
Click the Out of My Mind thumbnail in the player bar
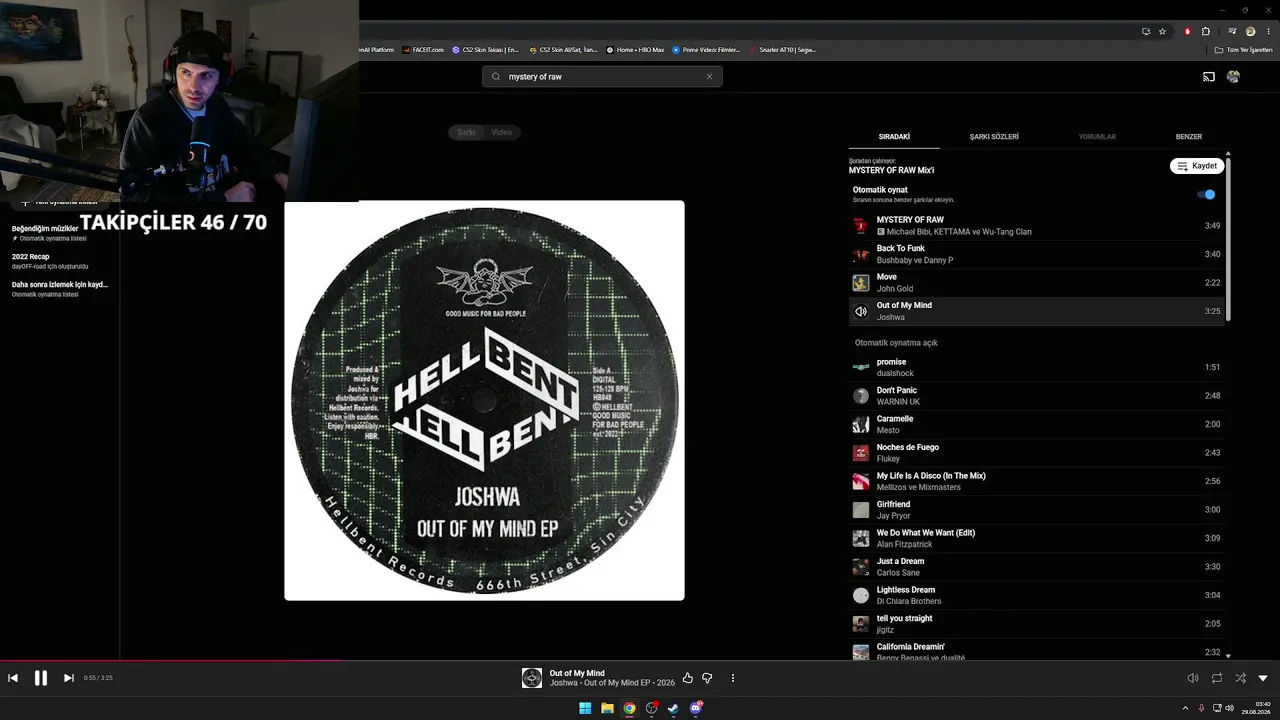pyautogui.click(x=532, y=678)
